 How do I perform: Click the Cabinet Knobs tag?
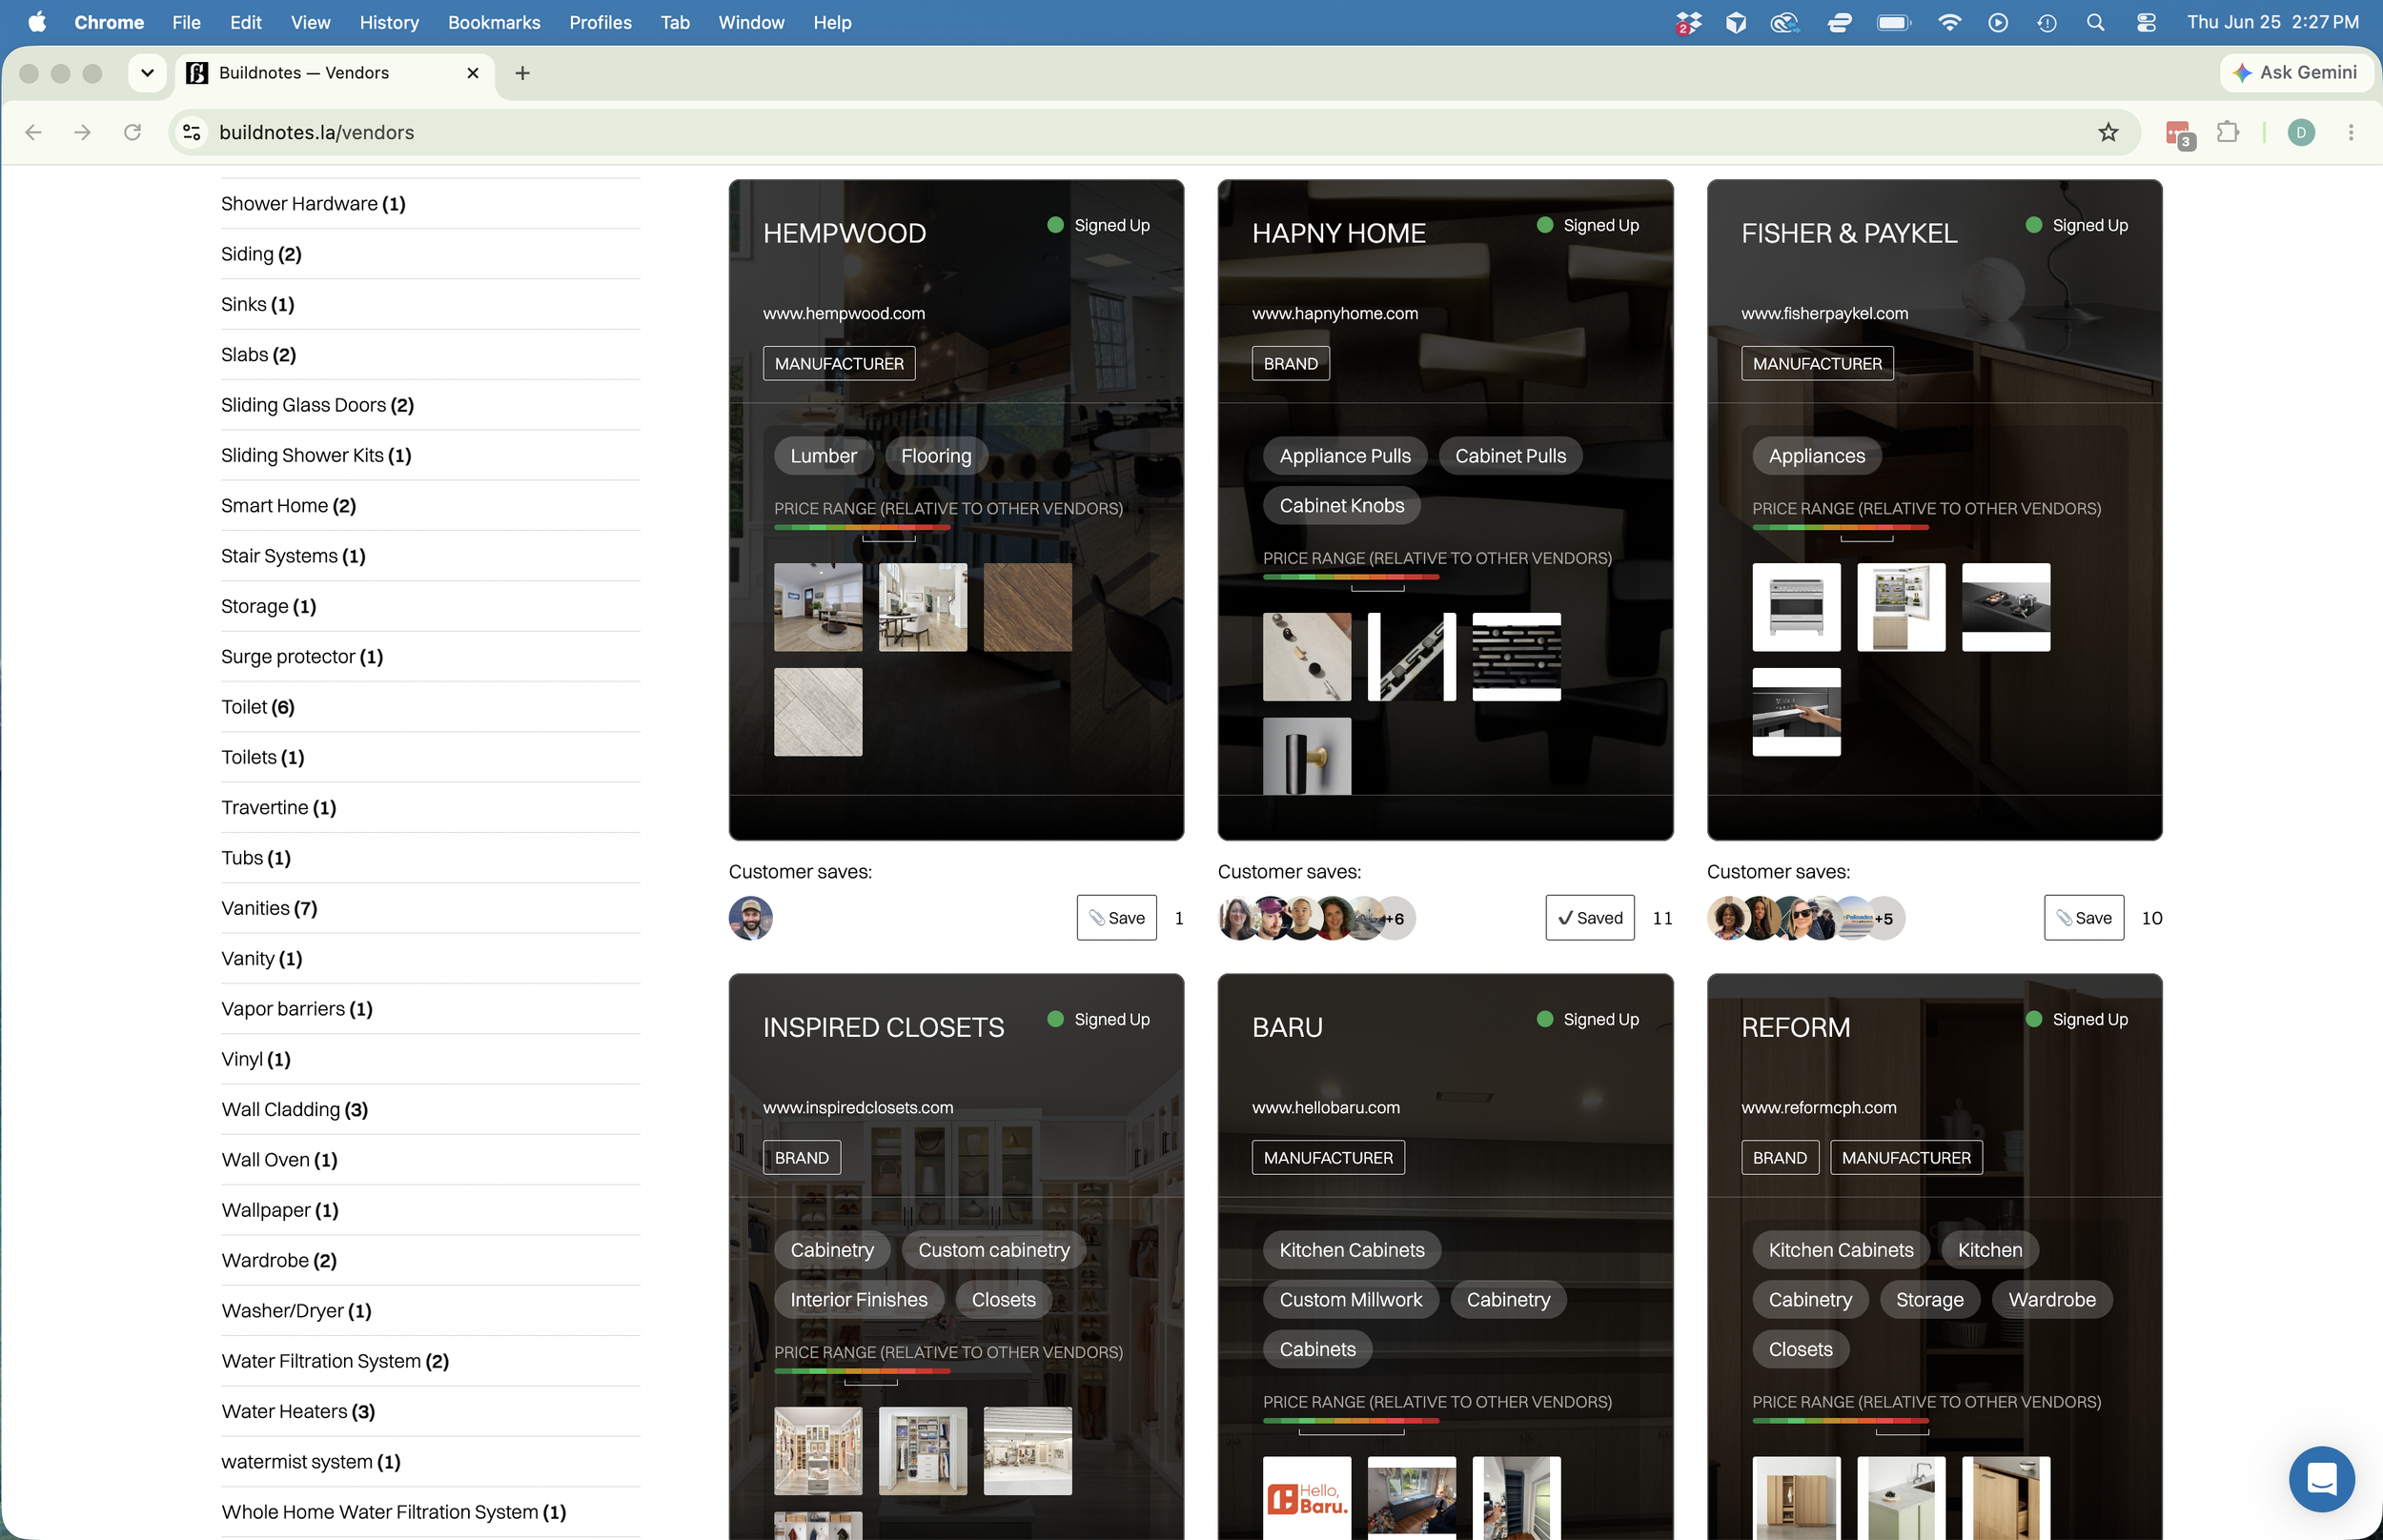pyautogui.click(x=1341, y=506)
